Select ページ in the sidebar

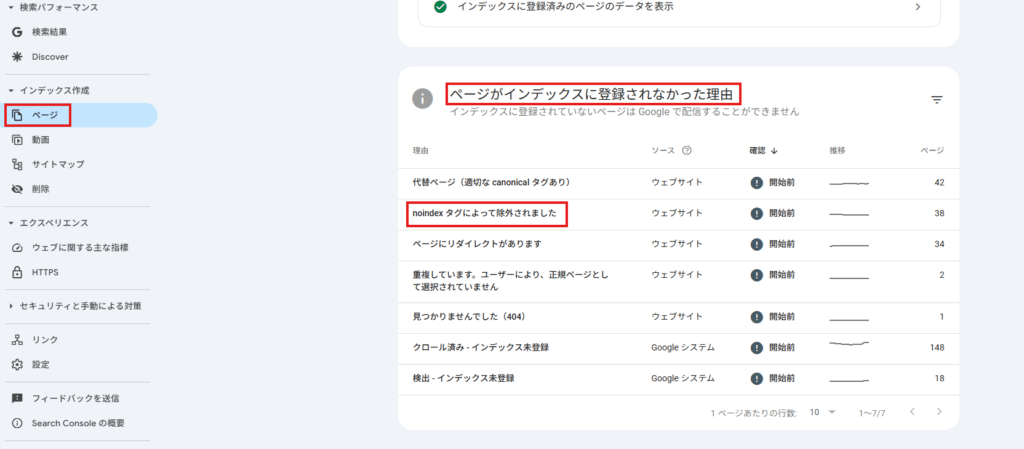click(x=45, y=116)
